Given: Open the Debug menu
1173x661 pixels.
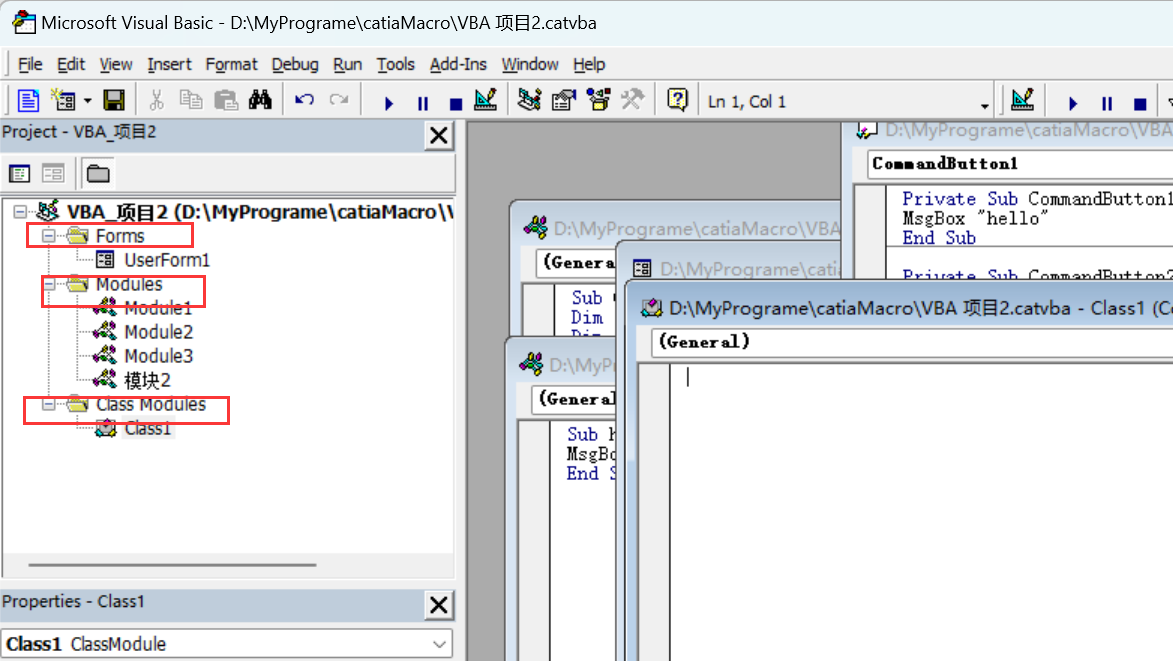Looking at the screenshot, I should (x=295, y=64).
